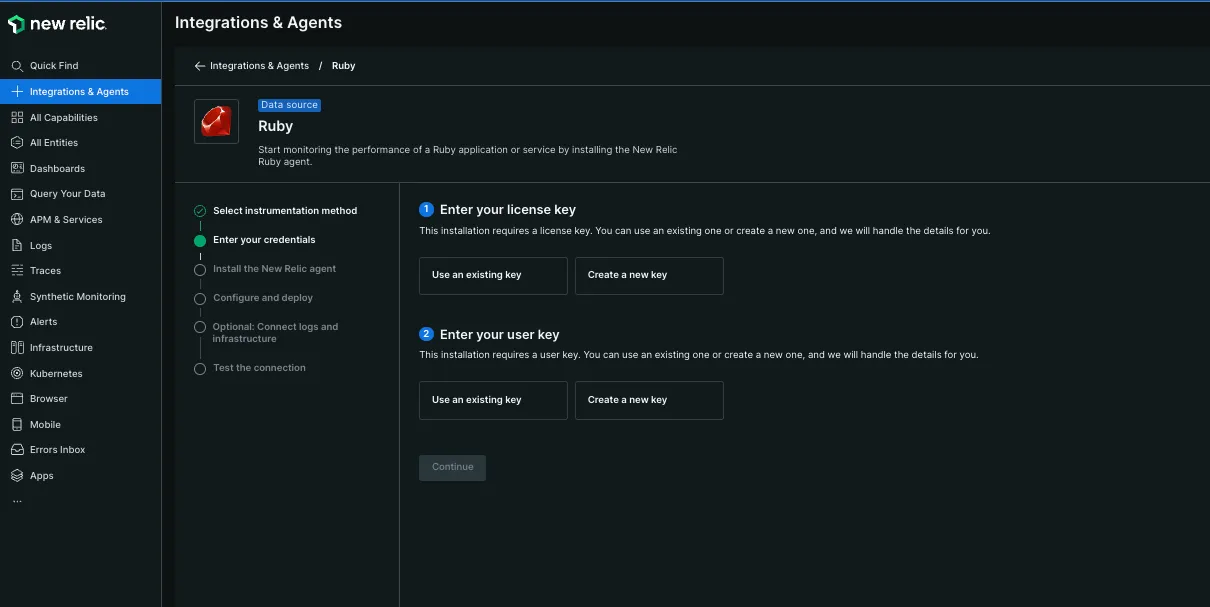1210x607 pixels.
Task: Select the 'Select instrumentation method' step
Action: pos(284,211)
